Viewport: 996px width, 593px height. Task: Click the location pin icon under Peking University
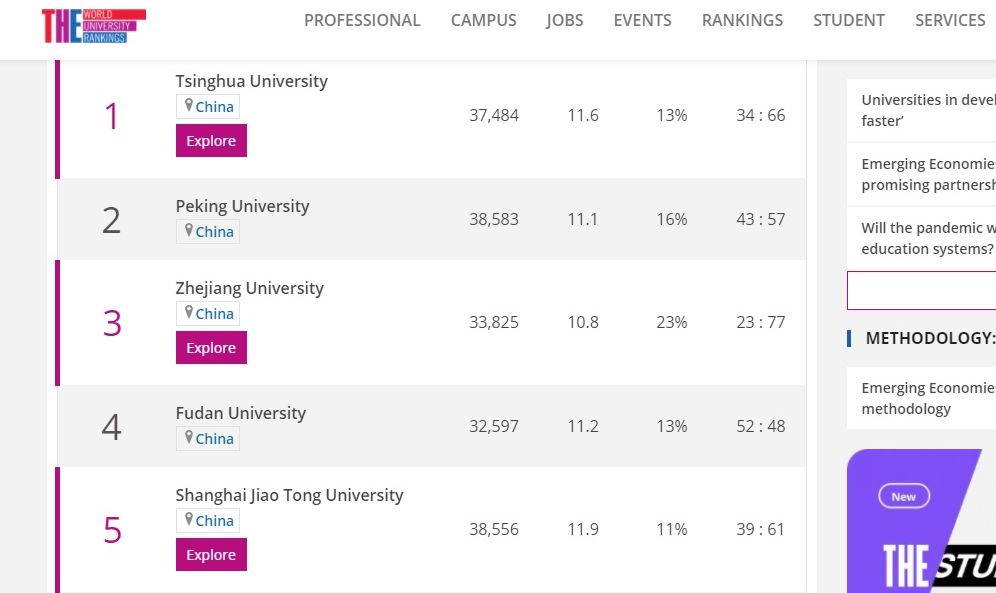click(188, 231)
